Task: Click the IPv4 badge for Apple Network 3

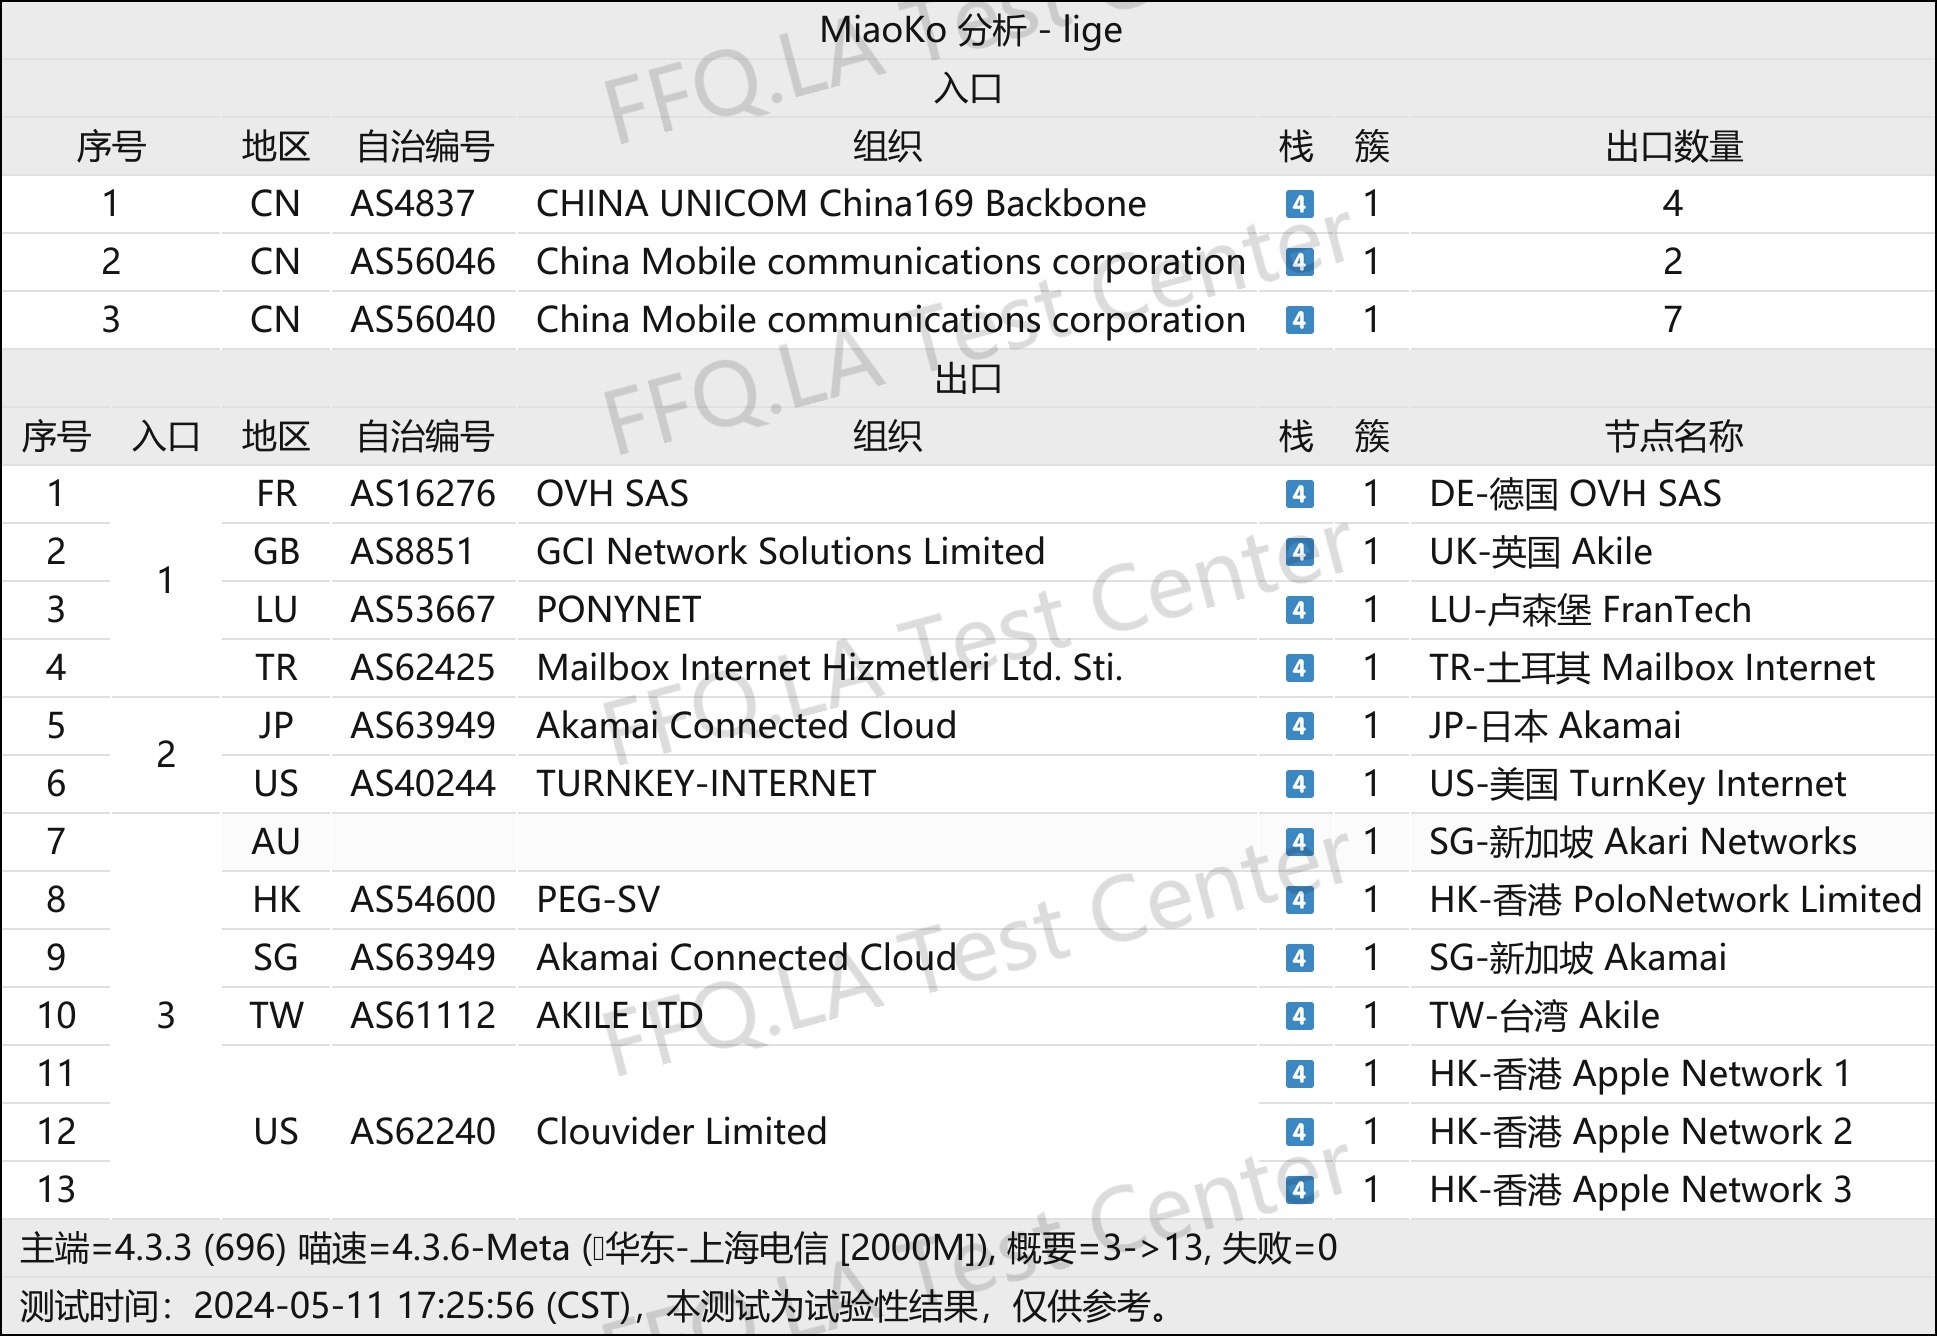Action: [x=1299, y=1190]
